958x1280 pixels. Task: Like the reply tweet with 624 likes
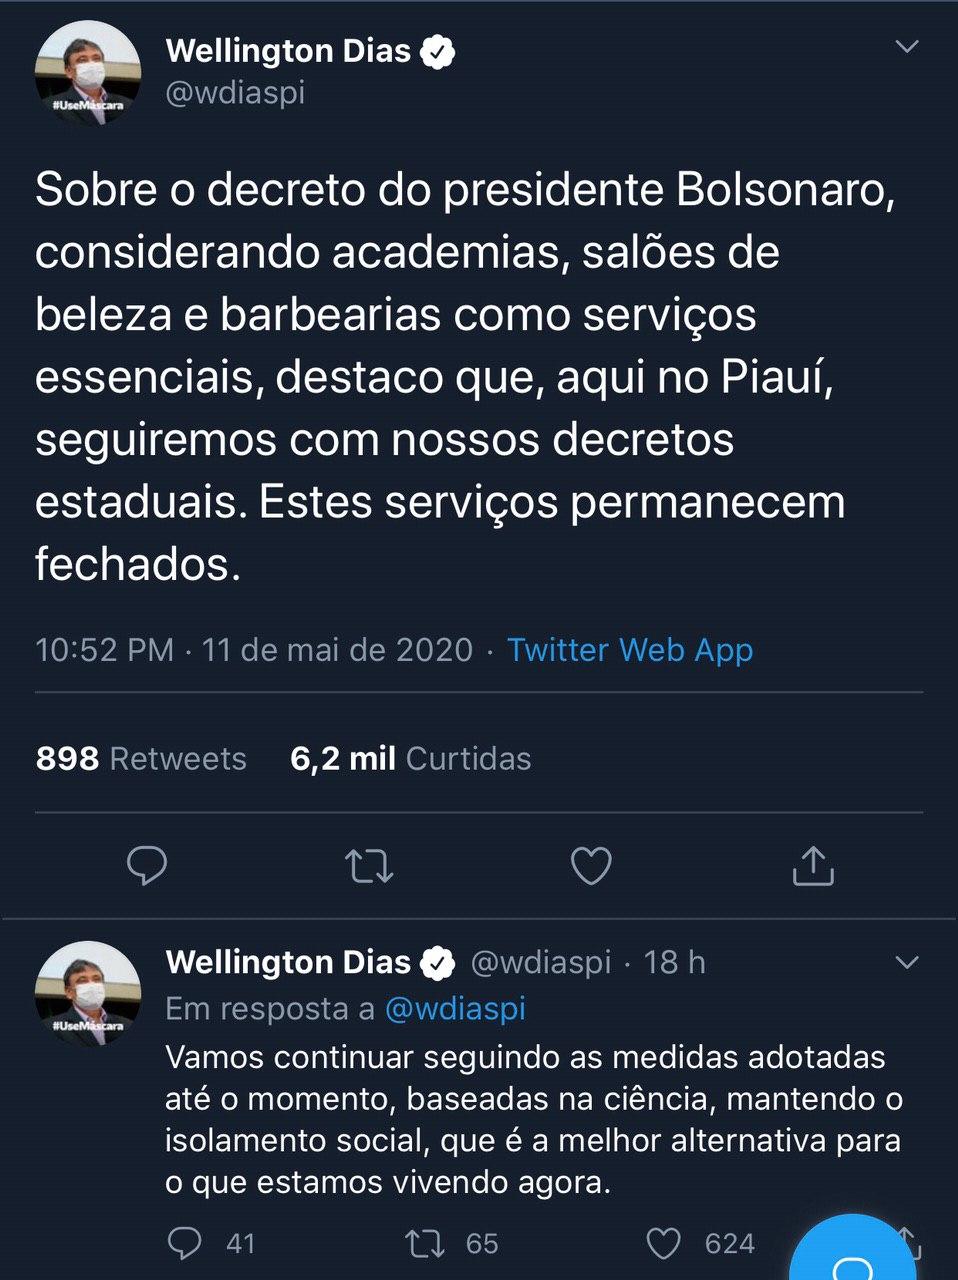pos(664,1243)
